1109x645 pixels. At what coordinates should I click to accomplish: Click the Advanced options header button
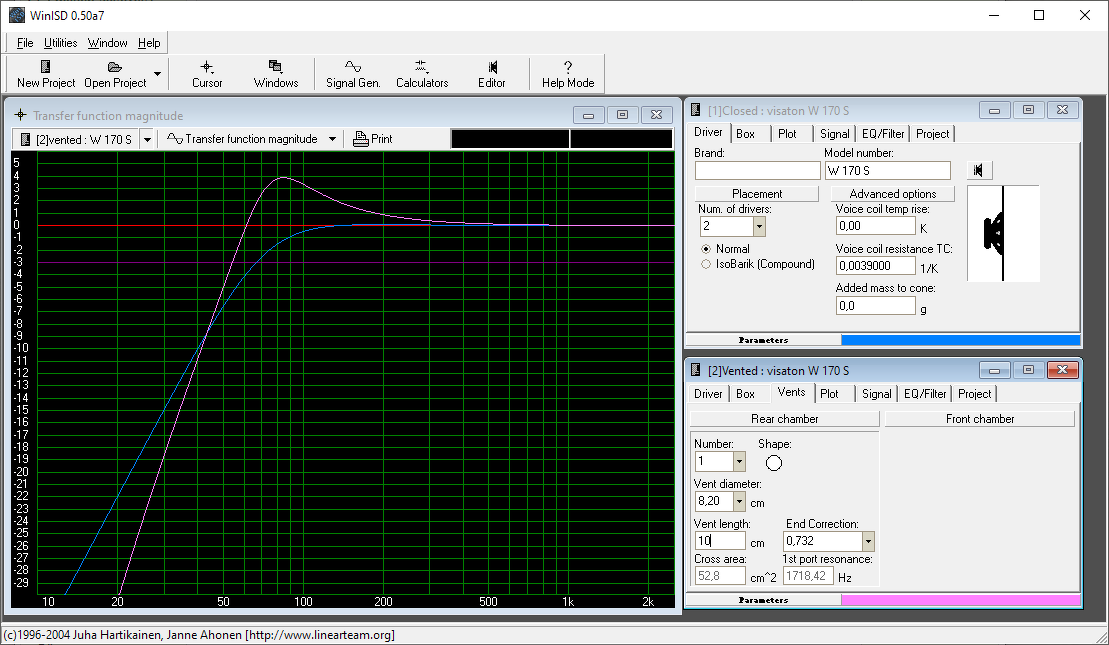coord(893,194)
